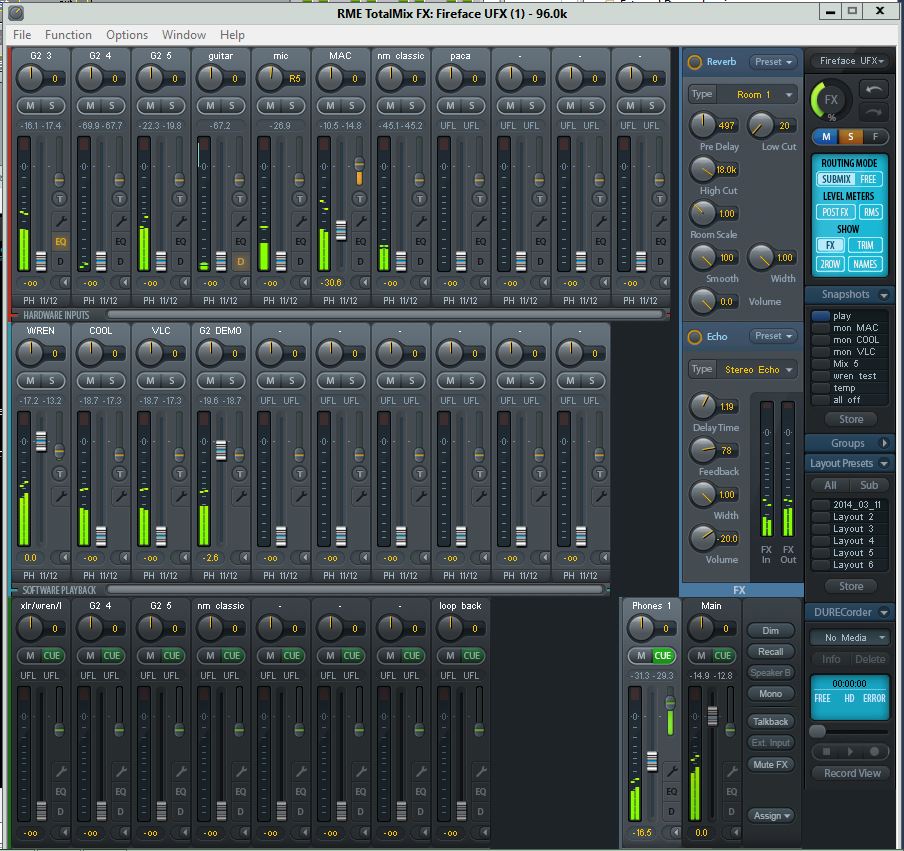This screenshot has width=904, height=851.
Task: Select the Sub layout presets tab
Action: [869, 485]
